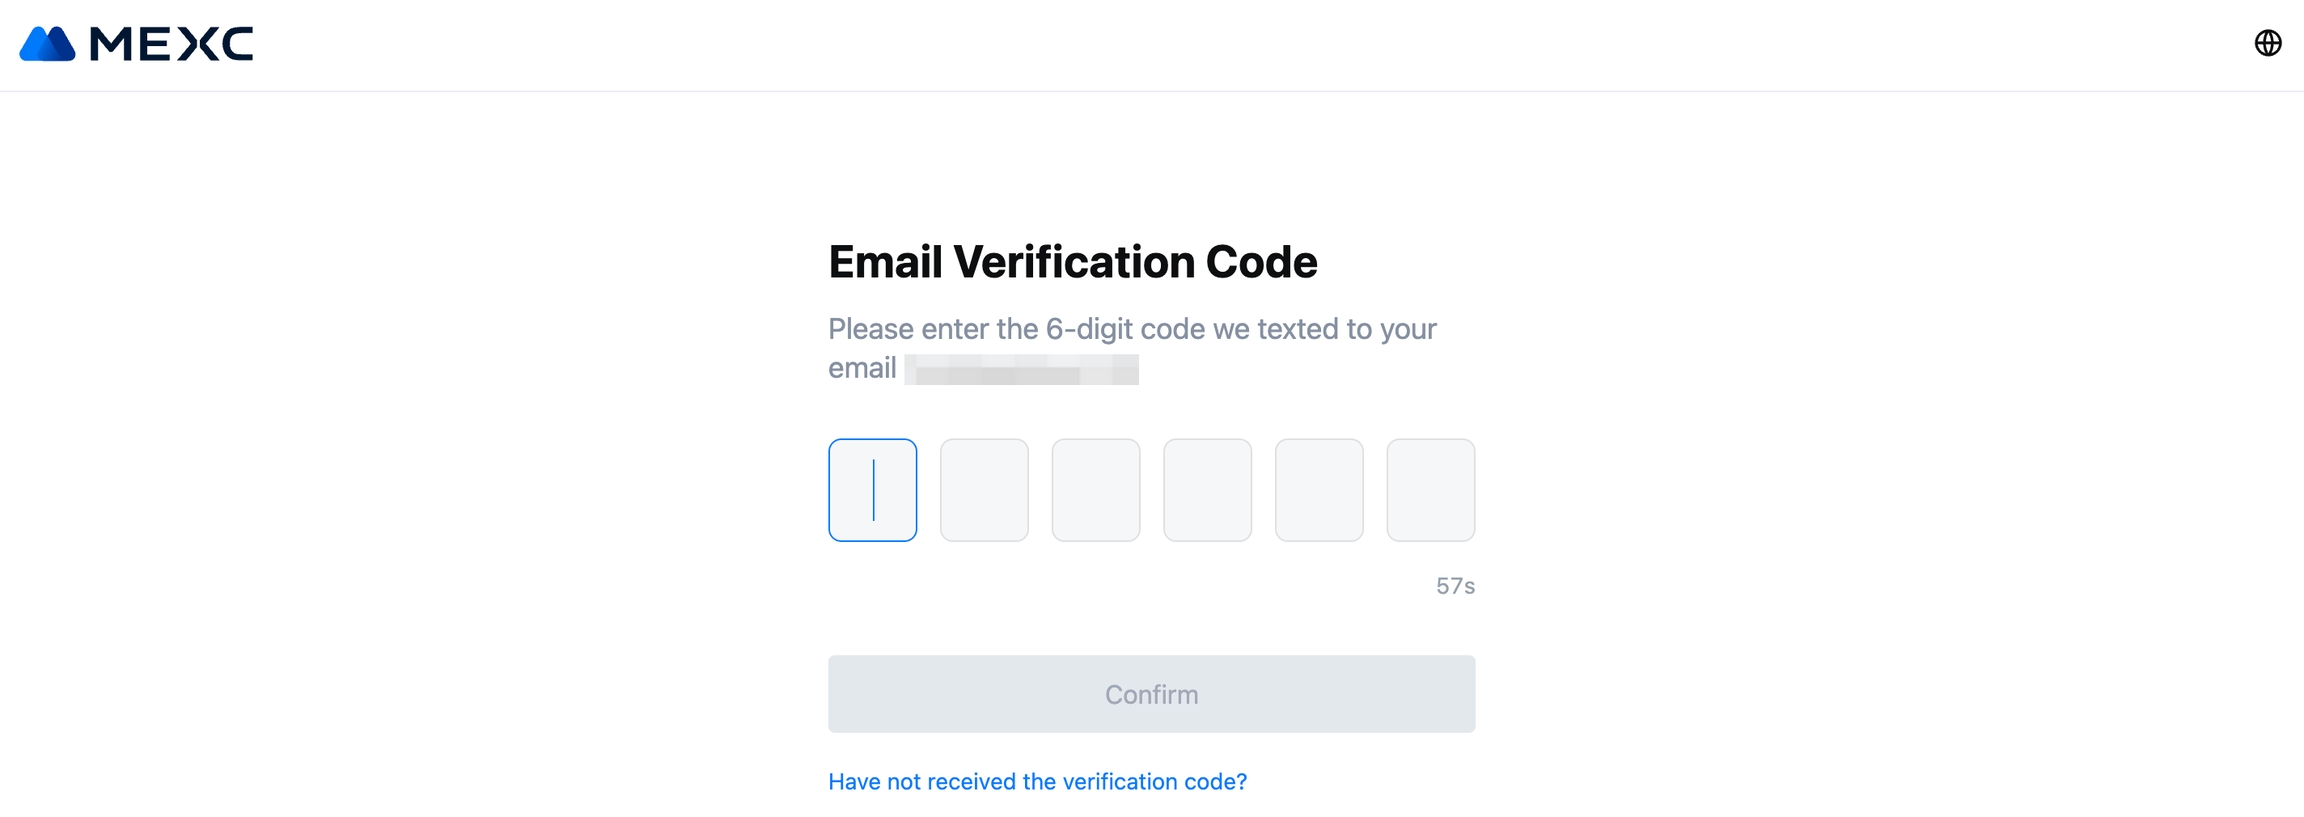Click the blurred email address
2304x817 pixels.
(1021, 369)
